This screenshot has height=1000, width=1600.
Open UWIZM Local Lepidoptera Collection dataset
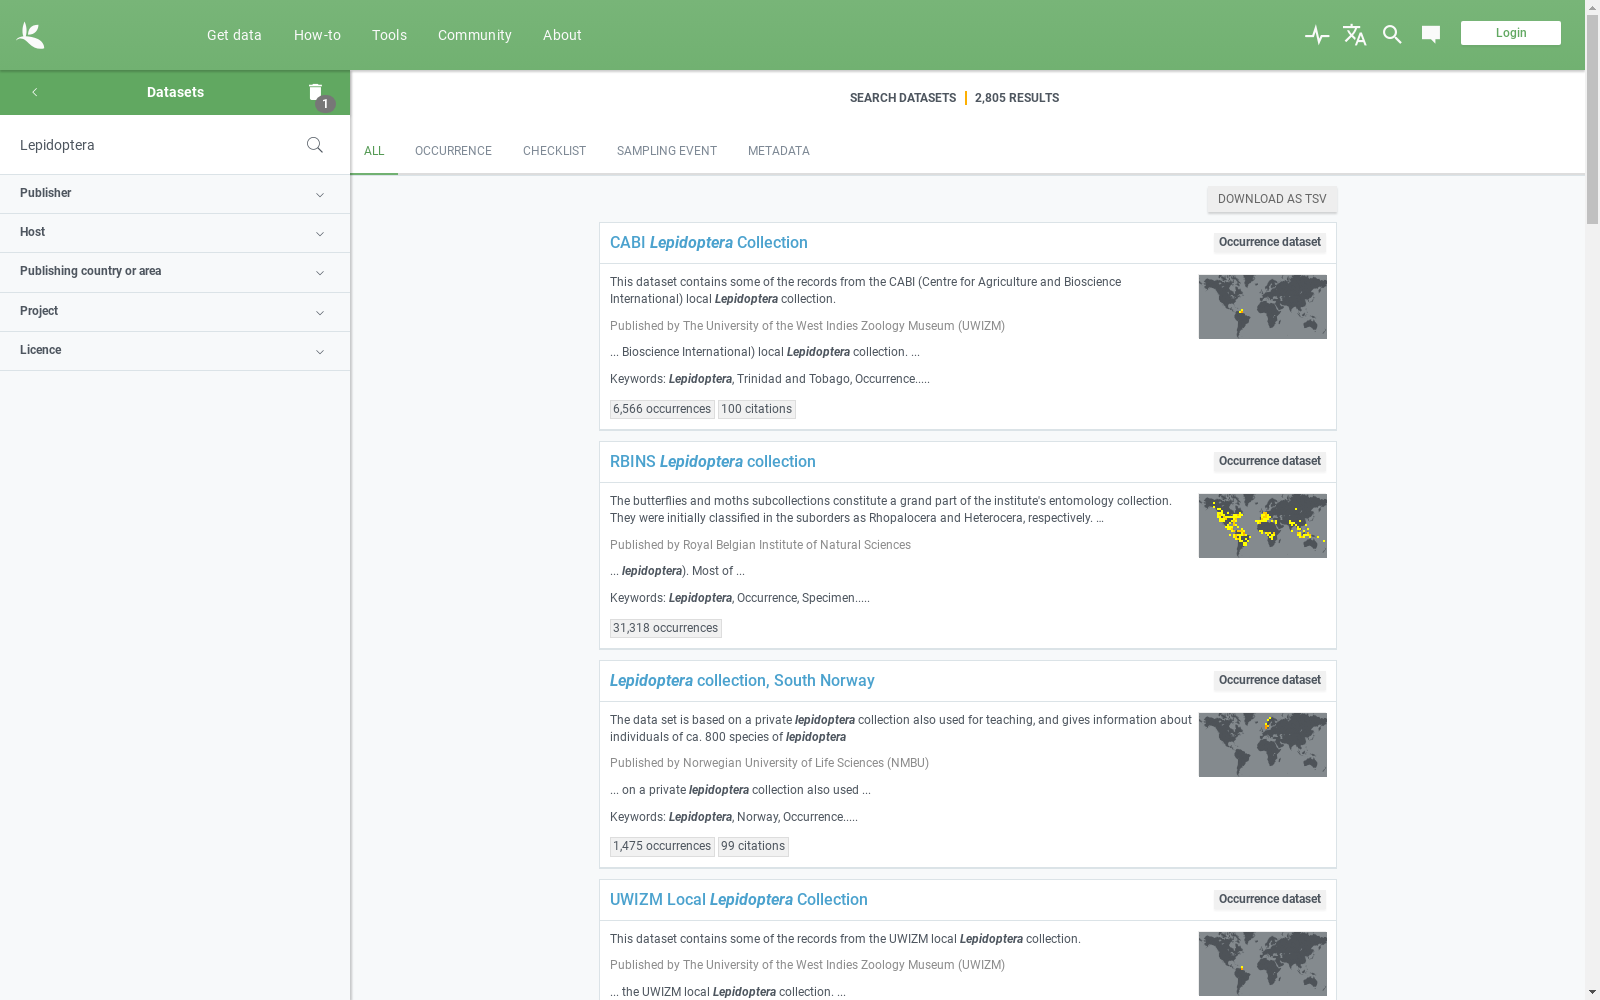[x=739, y=900]
